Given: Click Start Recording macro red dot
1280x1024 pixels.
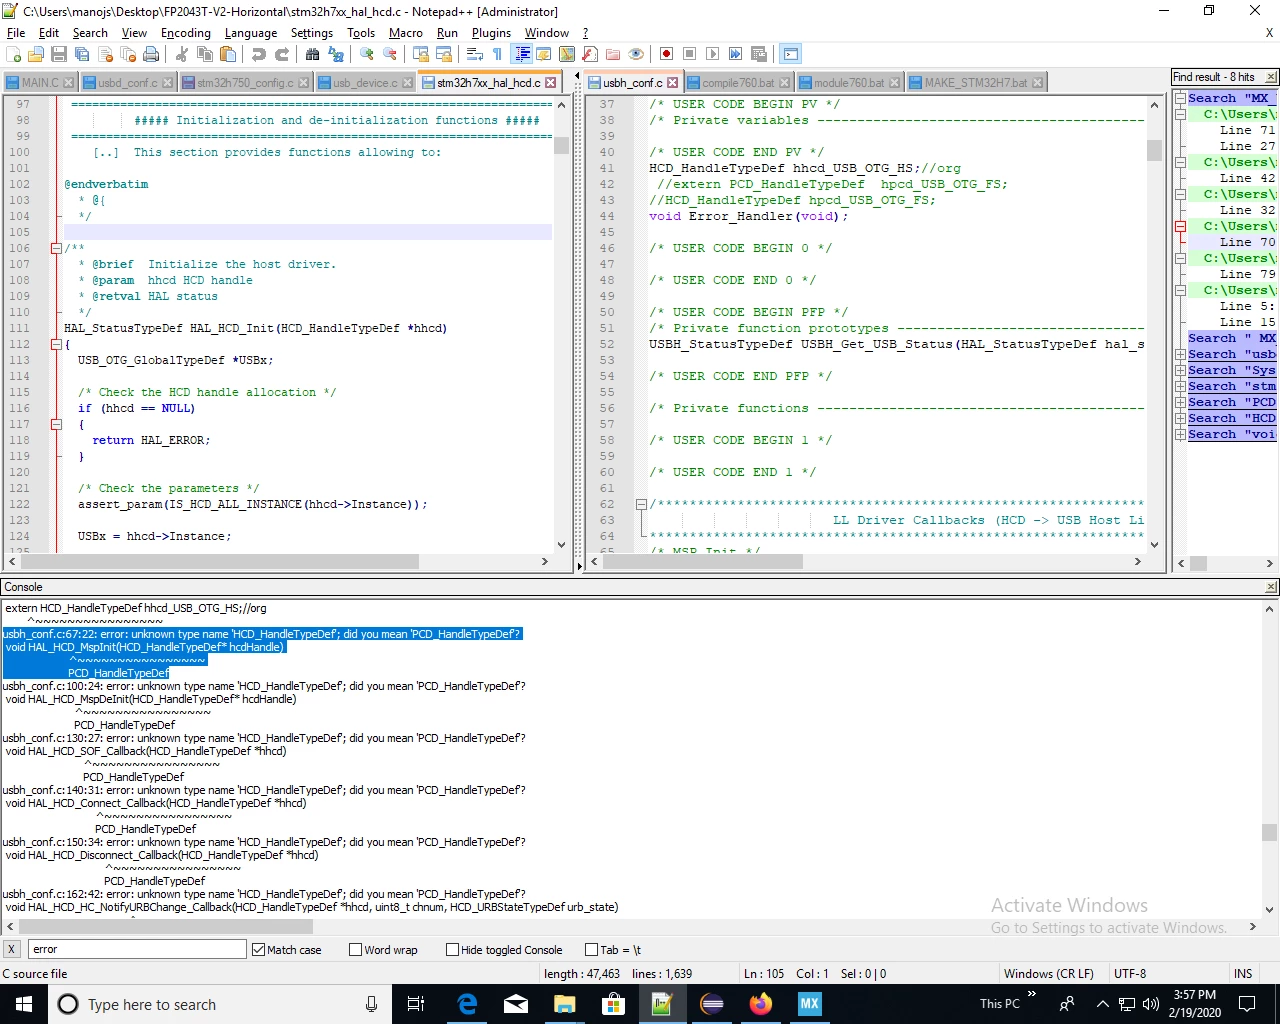Looking at the screenshot, I should [x=666, y=54].
